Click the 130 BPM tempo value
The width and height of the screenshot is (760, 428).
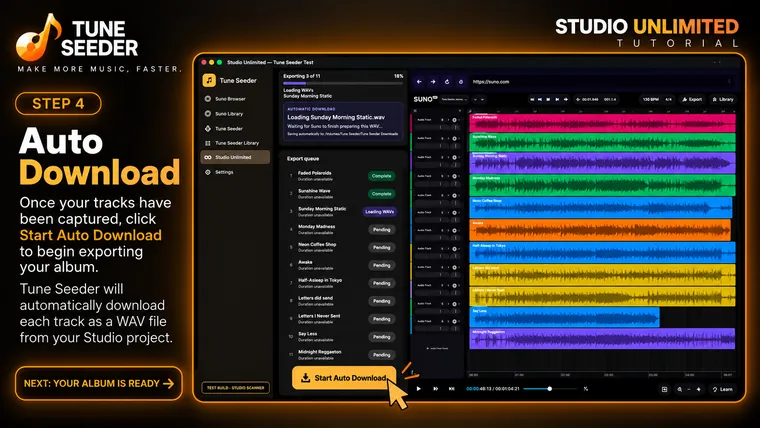650,99
